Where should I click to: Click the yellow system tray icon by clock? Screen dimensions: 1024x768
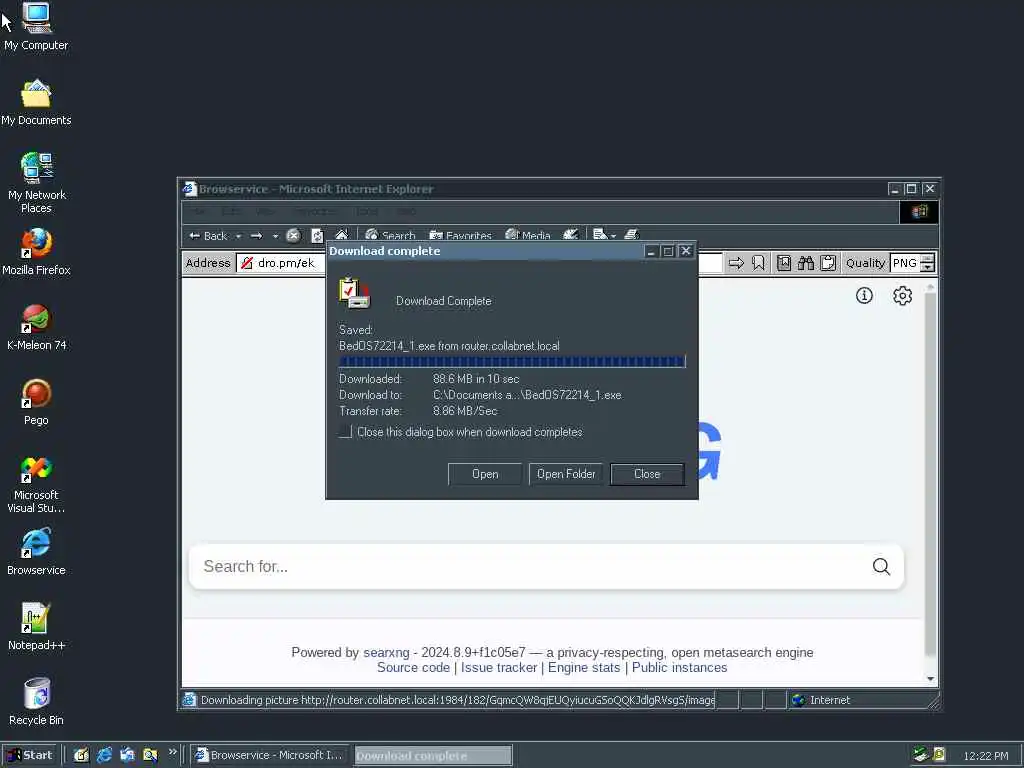[939, 755]
